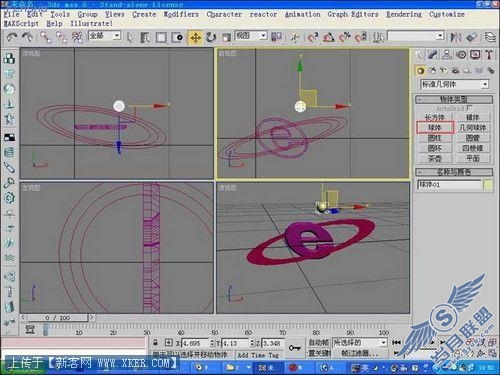Click the large Set Keys key button
This screenshot has width=500, height=375.
tap(295, 348)
